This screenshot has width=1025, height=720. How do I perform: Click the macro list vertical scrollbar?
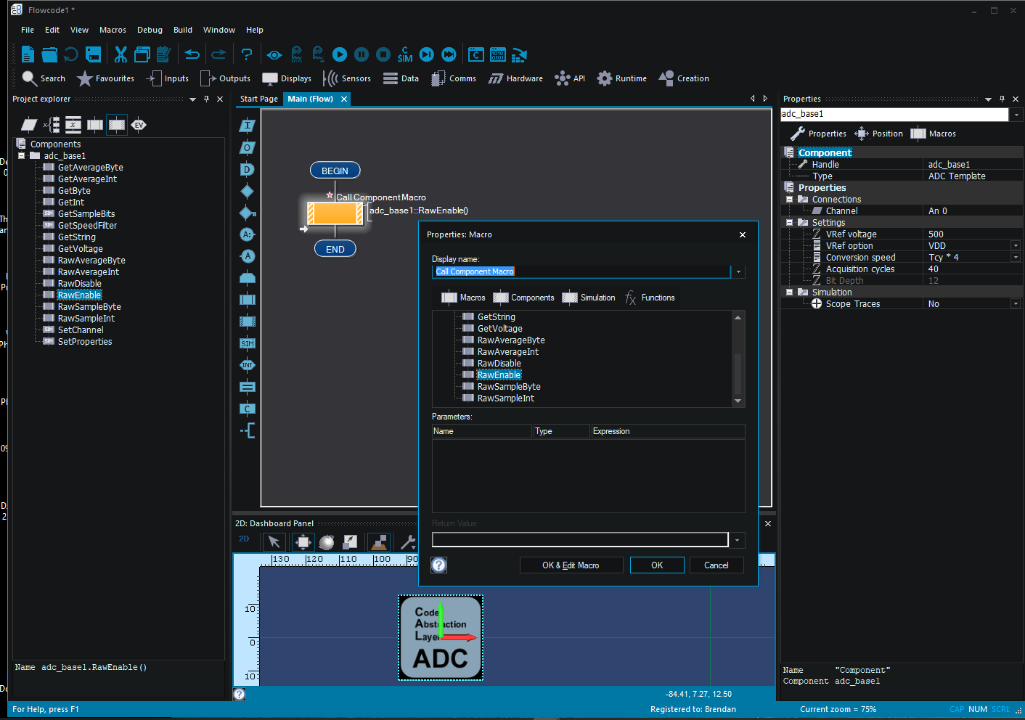tap(739, 374)
